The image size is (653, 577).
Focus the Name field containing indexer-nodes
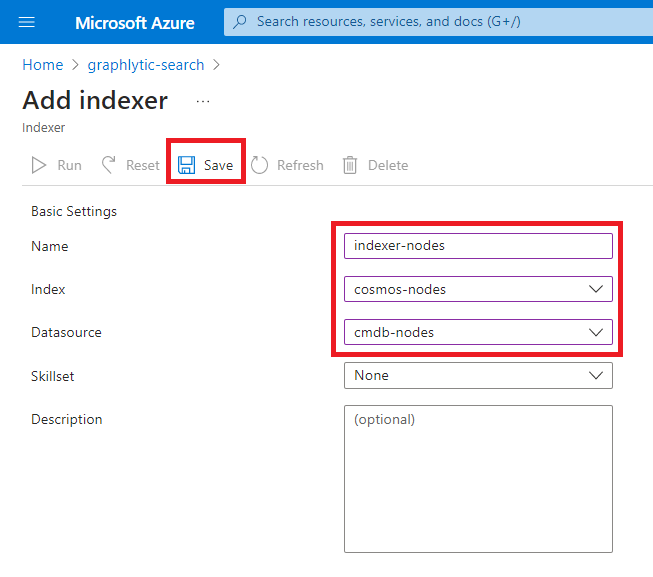(477, 246)
